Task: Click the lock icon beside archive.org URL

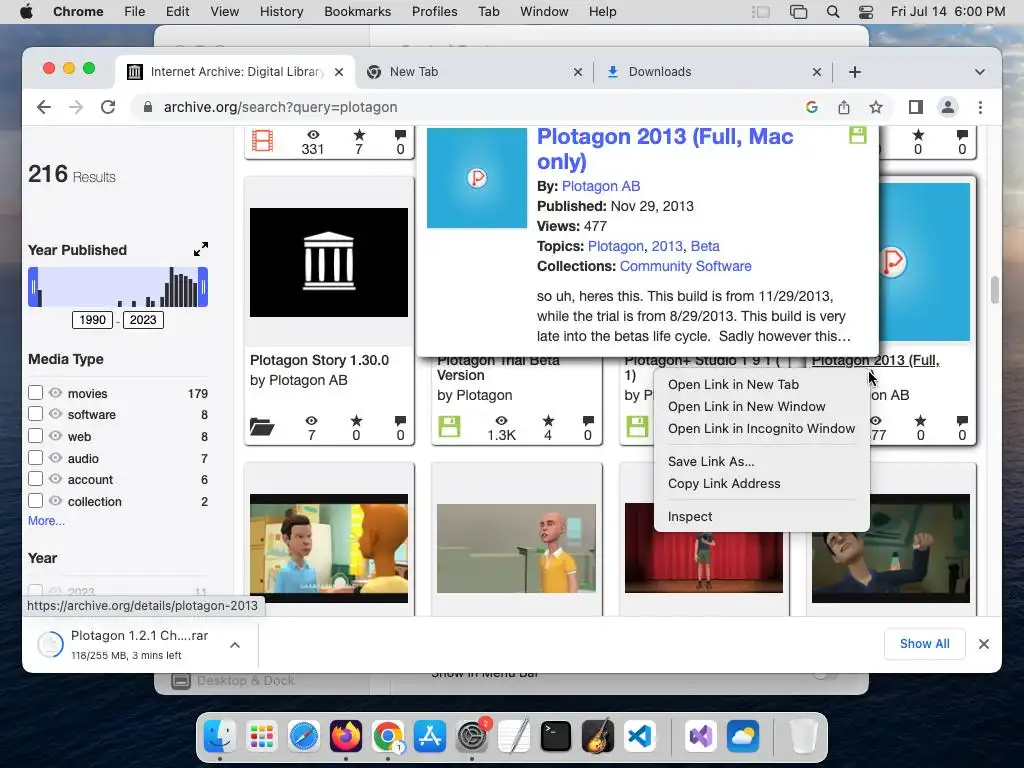Action: pyautogui.click(x=148, y=107)
